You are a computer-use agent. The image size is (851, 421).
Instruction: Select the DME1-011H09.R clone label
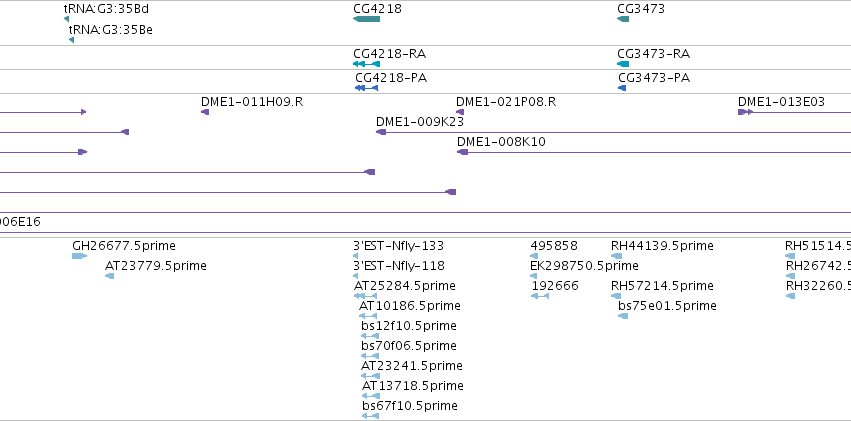click(252, 102)
